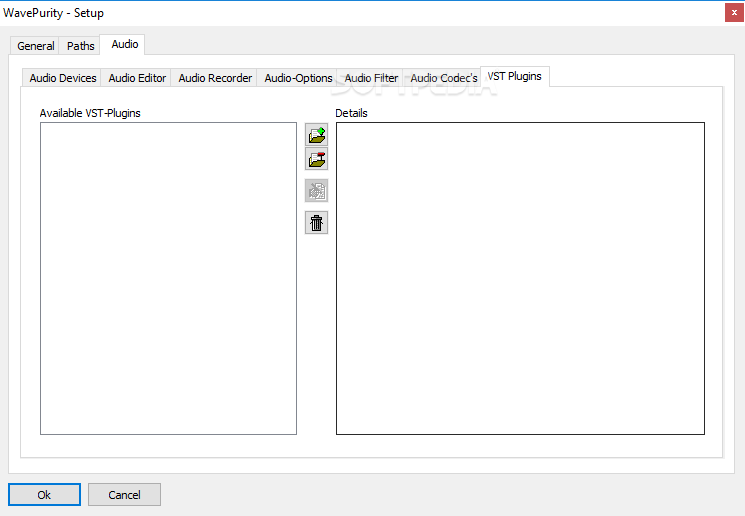Add a VST plugin folder
The image size is (745, 516).
click(x=316, y=134)
